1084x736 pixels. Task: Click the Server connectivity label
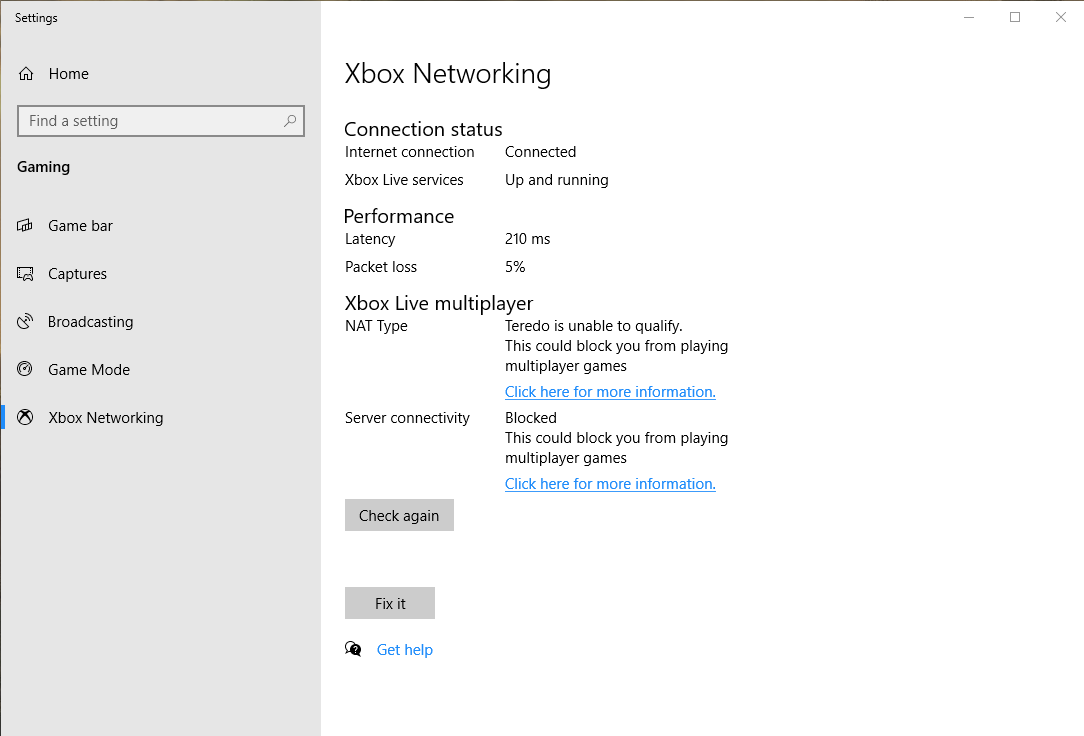[407, 418]
